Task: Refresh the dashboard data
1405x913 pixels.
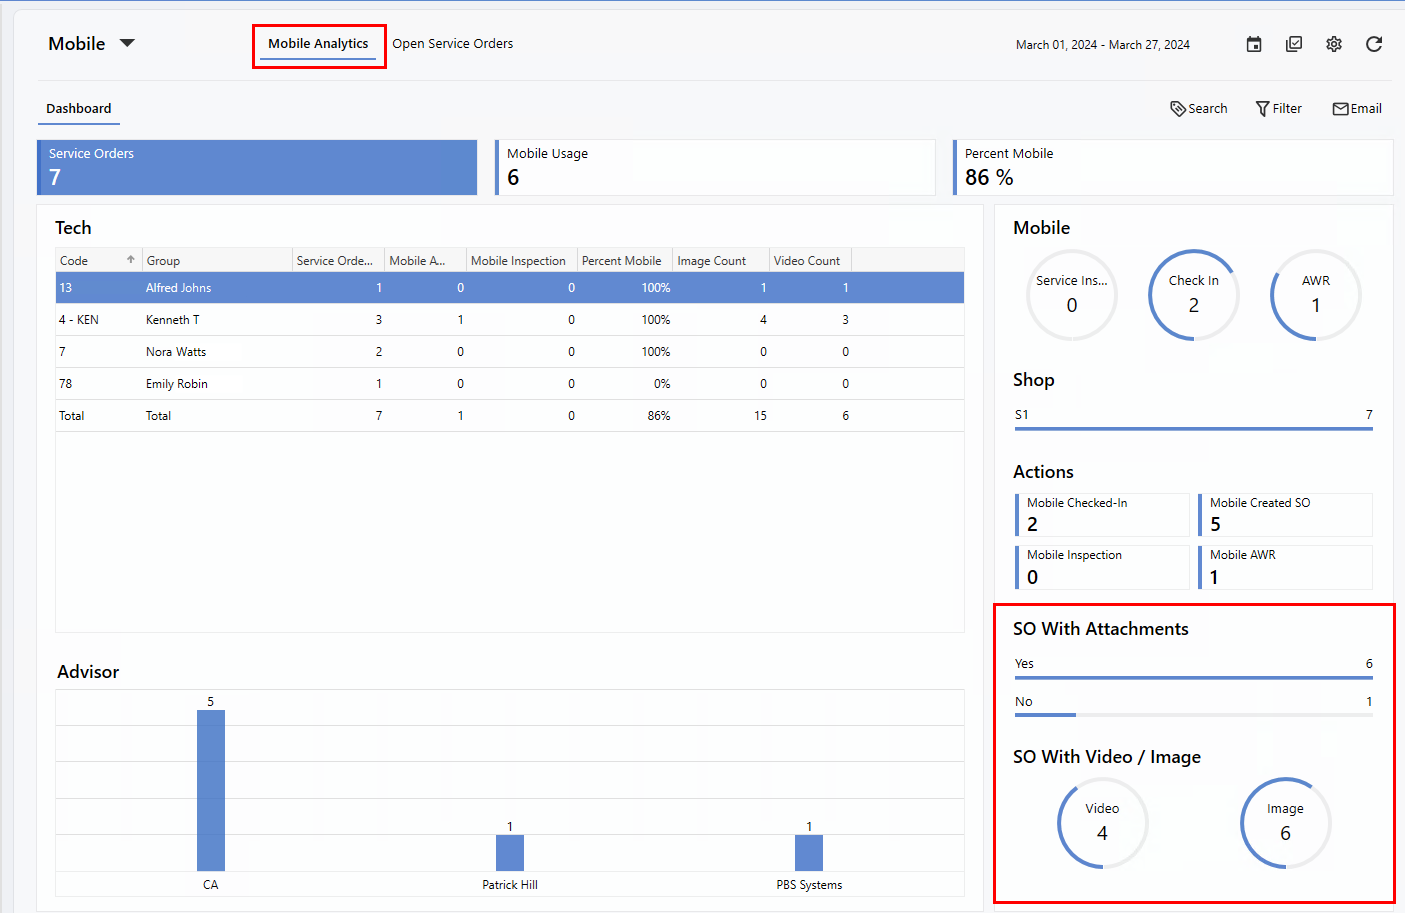Action: point(1374,44)
